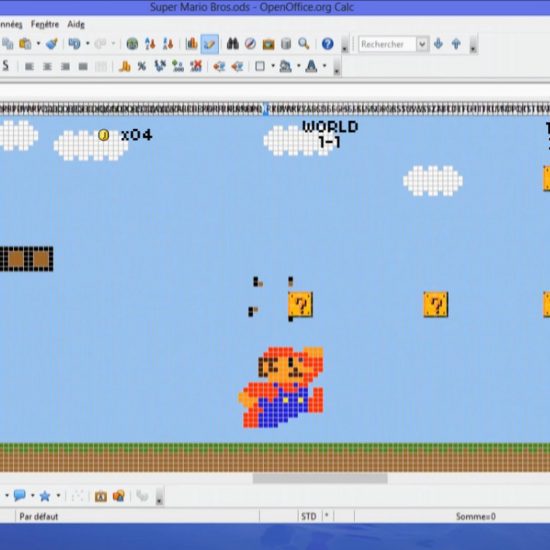Image resolution: width=550 pixels, height=550 pixels.
Task: Open the Data Sources cylinder icon
Action: tap(286, 44)
